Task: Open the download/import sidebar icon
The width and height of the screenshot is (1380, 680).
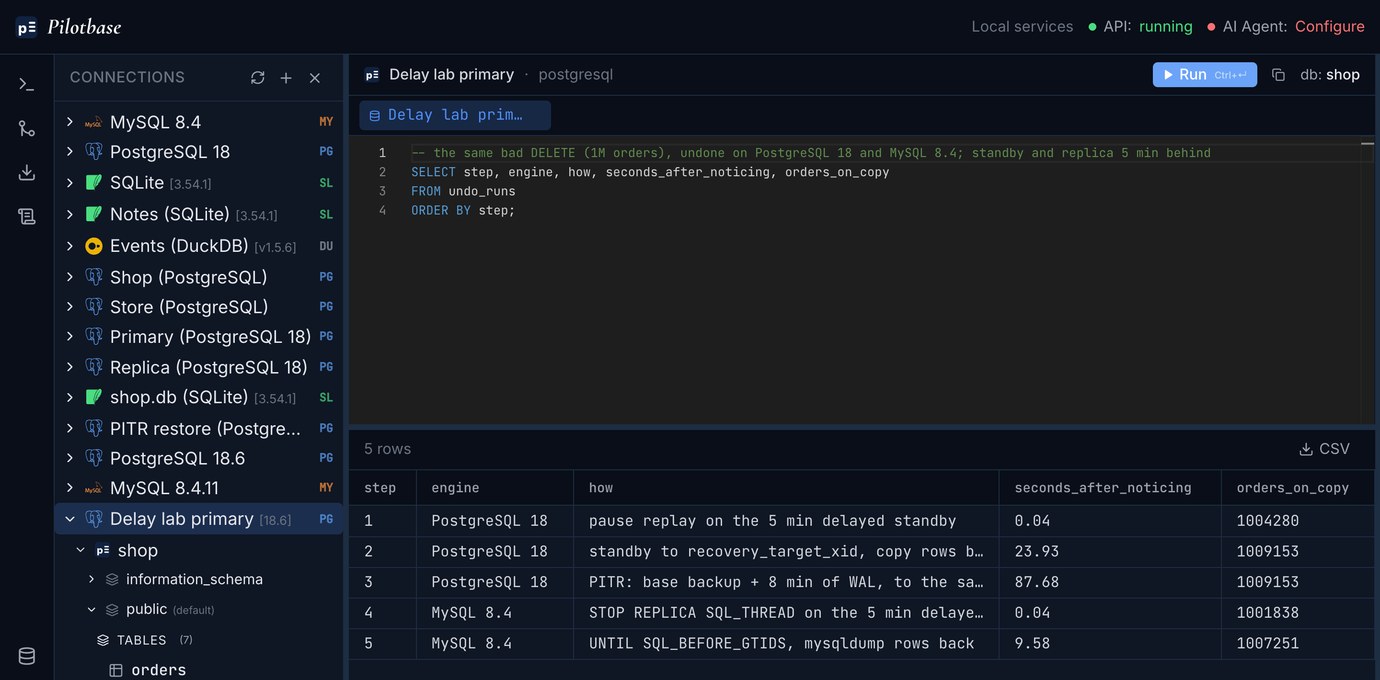Action: (x=27, y=172)
